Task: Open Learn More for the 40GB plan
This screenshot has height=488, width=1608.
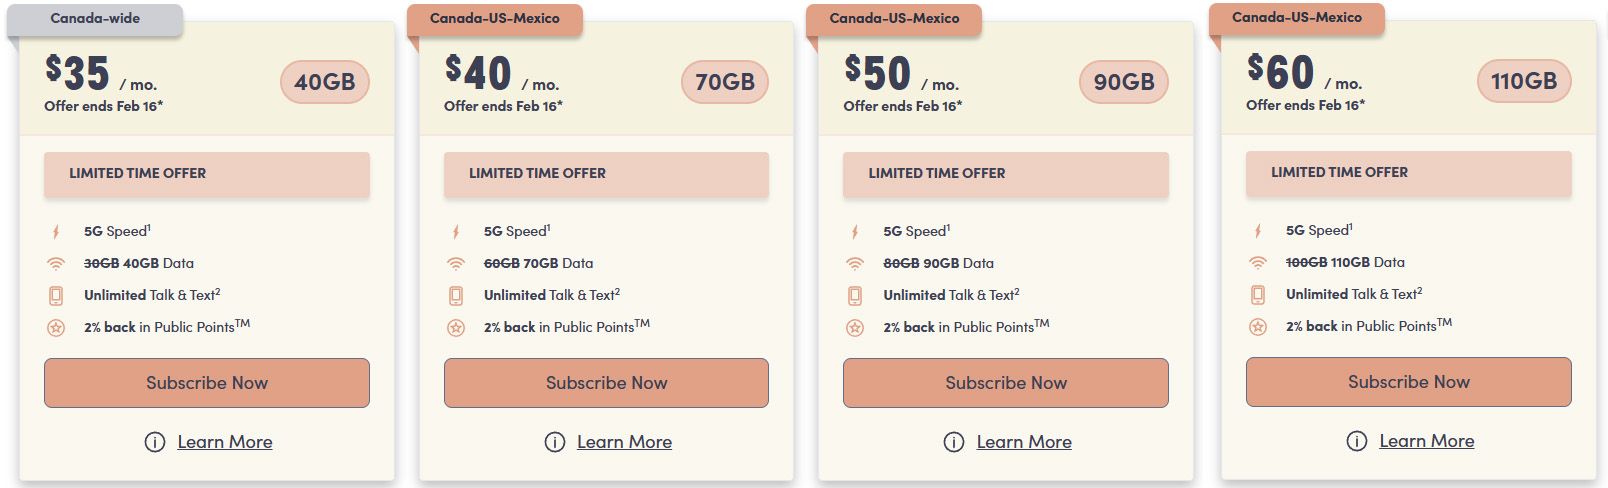Action: coord(225,442)
